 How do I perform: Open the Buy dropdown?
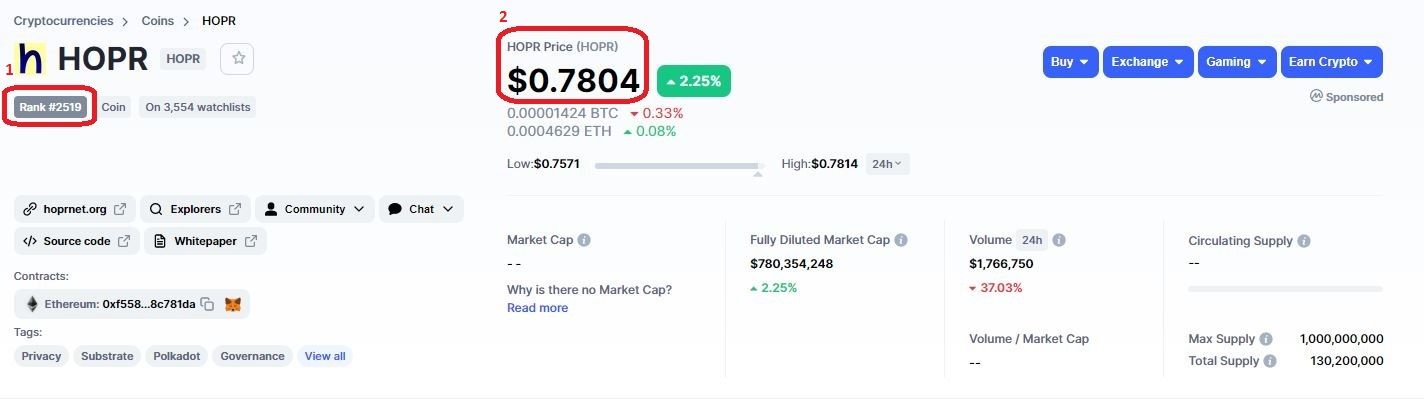click(1070, 62)
